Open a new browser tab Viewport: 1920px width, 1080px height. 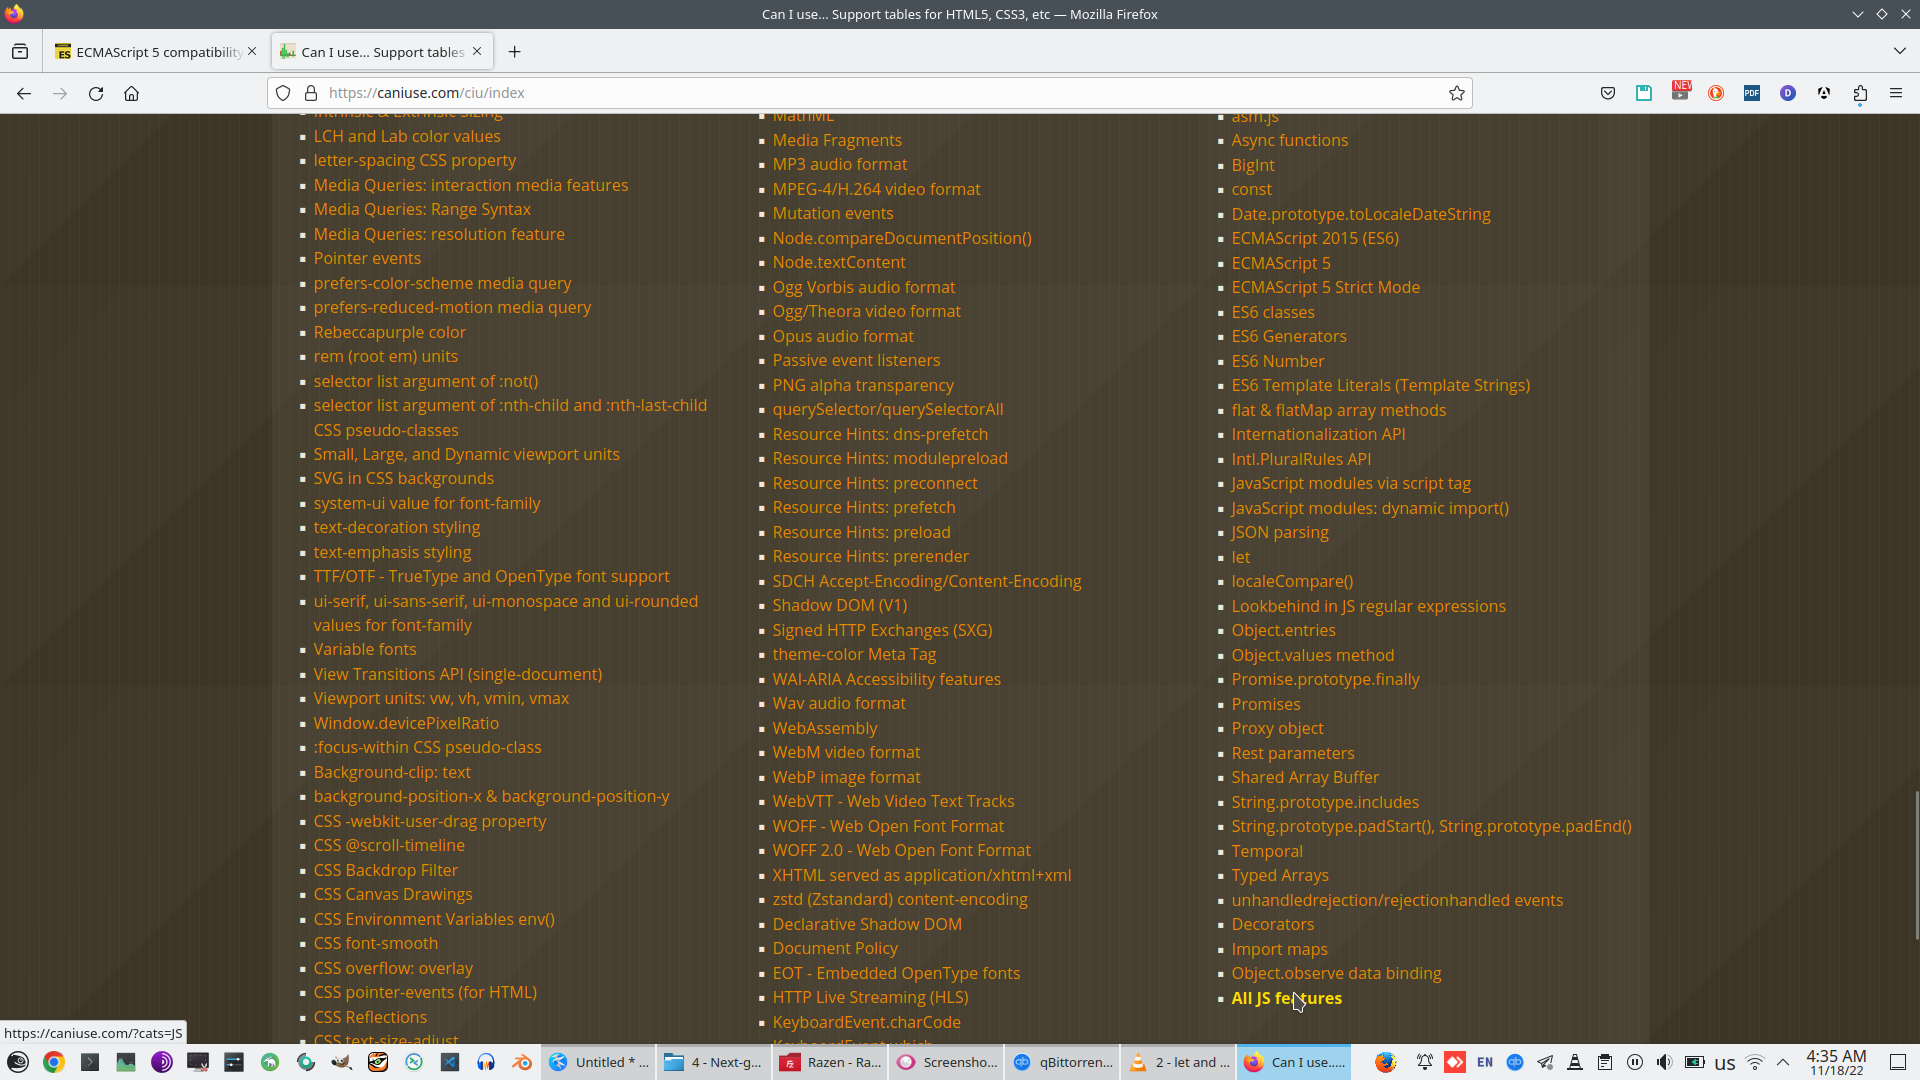pyautogui.click(x=514, y=51)
